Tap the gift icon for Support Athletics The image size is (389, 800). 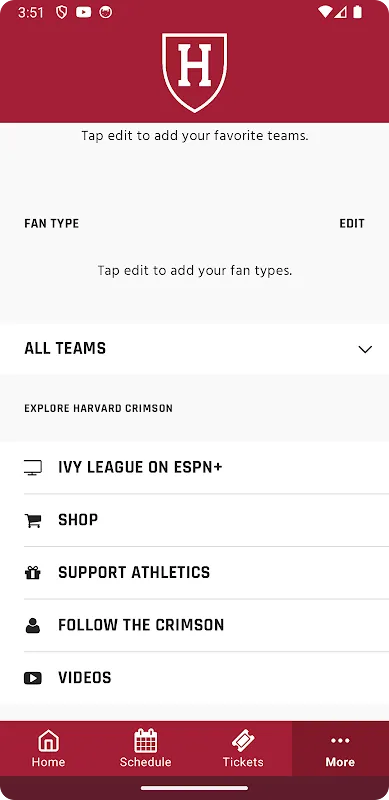tap(33, 573)
